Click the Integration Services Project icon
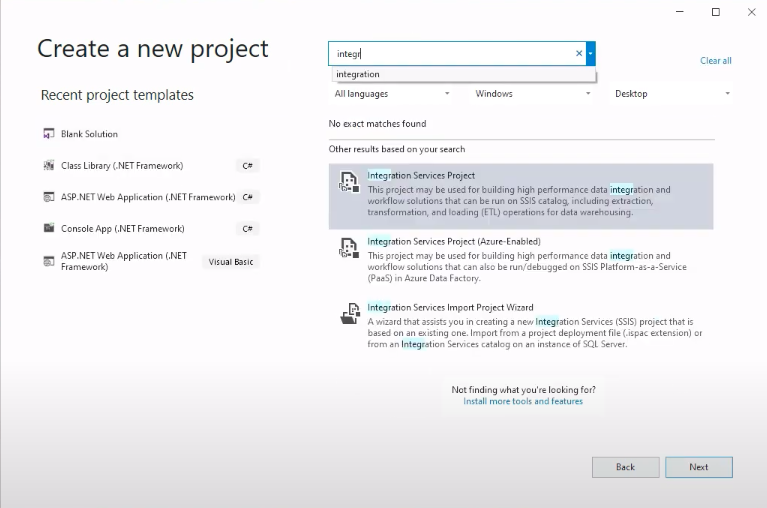Viewport: 767px width, 508px height. coord(349,182)
